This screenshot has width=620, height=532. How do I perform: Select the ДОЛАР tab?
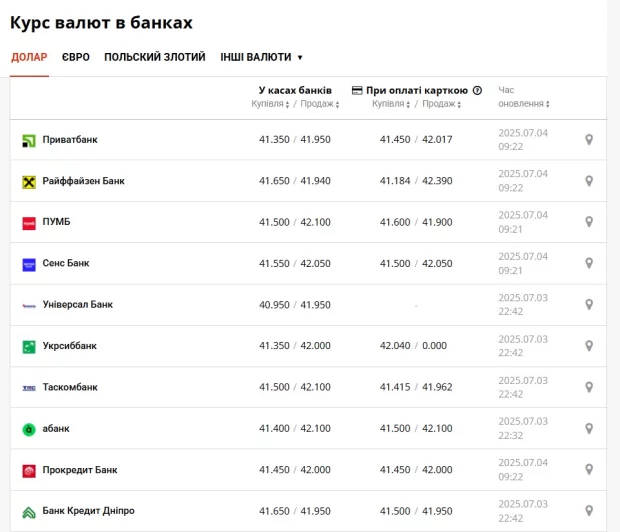point(29,57)
